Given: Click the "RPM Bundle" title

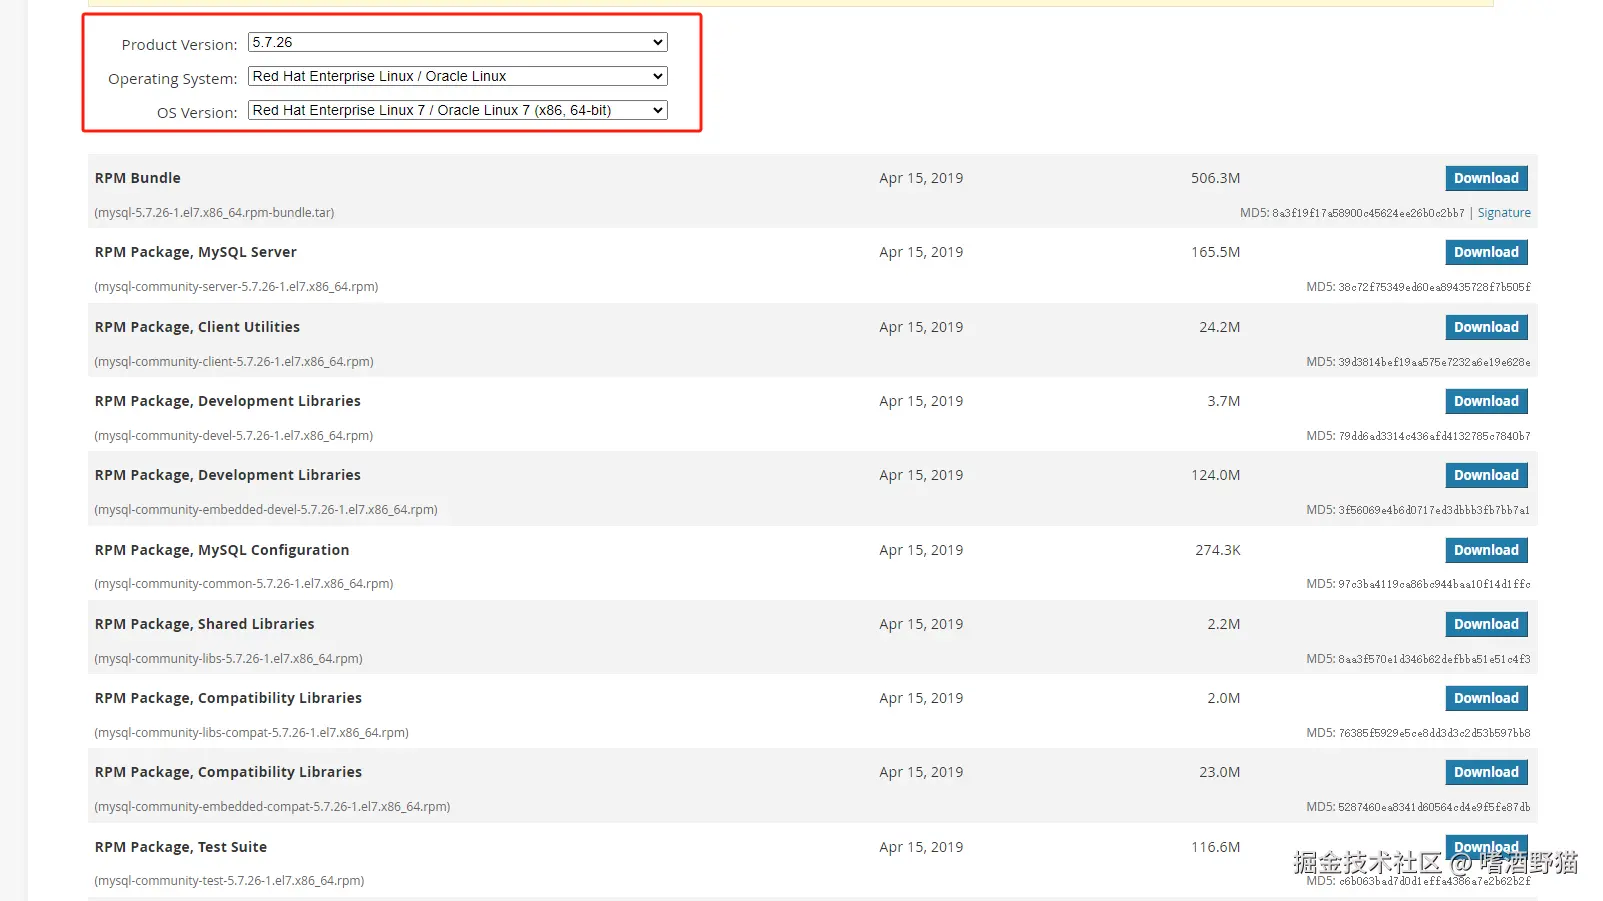Looking at the screenshot, I should click(138, 178).
